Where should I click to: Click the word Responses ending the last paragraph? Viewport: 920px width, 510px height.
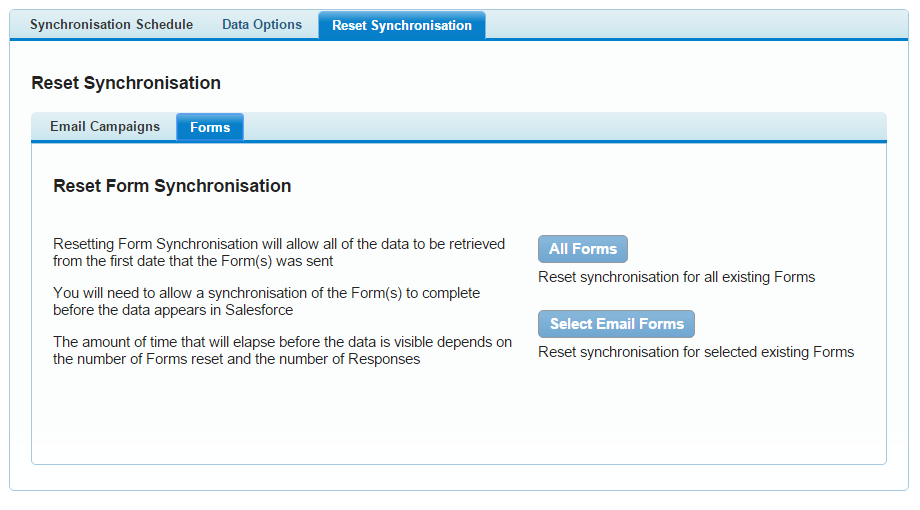(384, 359)
